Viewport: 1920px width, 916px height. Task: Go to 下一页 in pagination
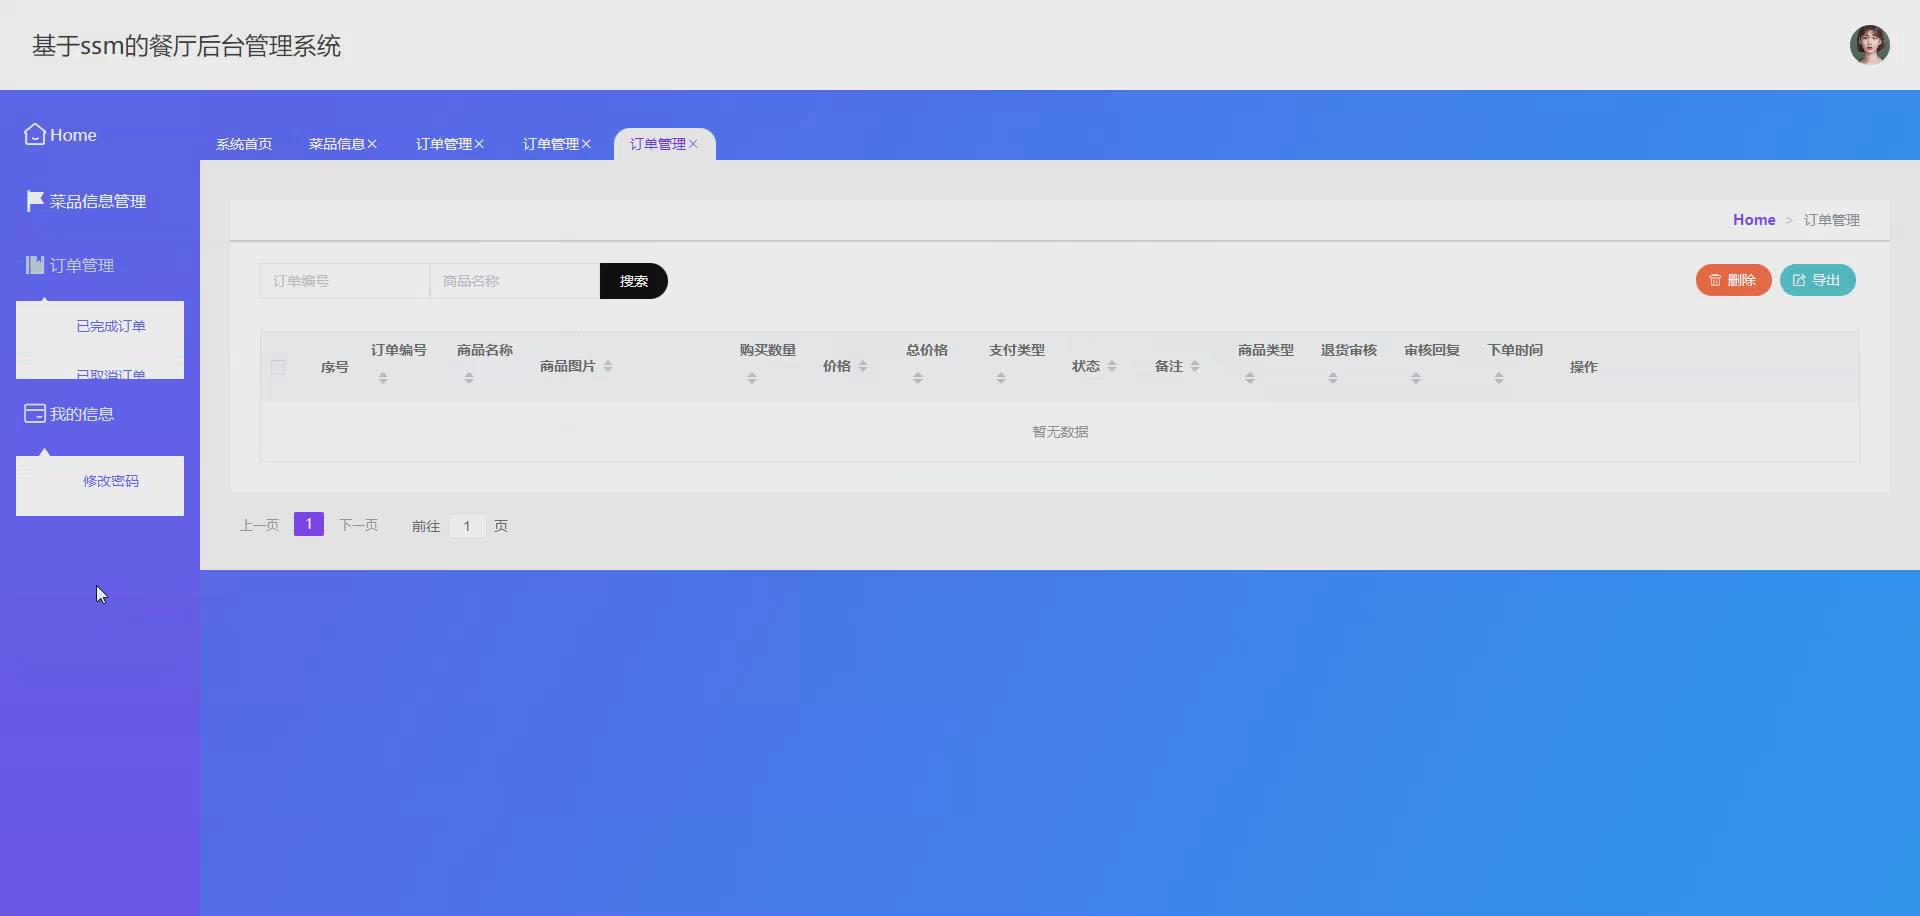tap(358, 525)
